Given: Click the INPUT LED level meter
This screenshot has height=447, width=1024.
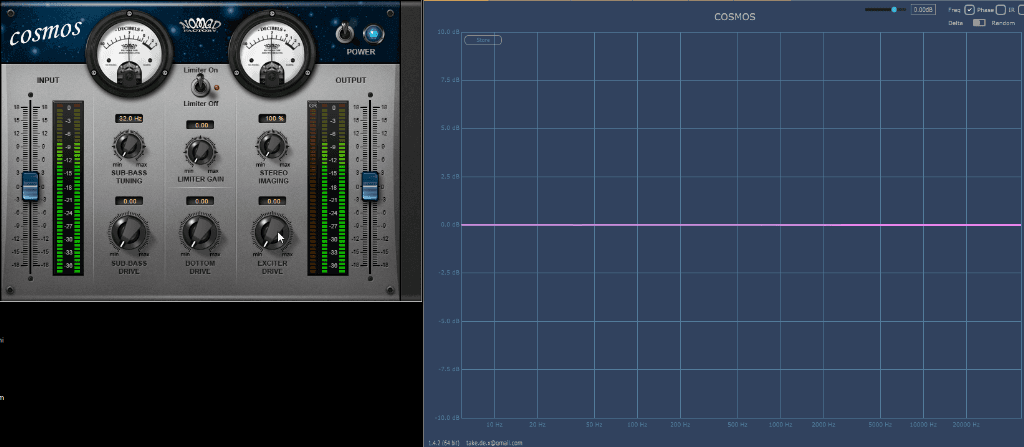Looking at the screenshot, I should tap(68, 188).
